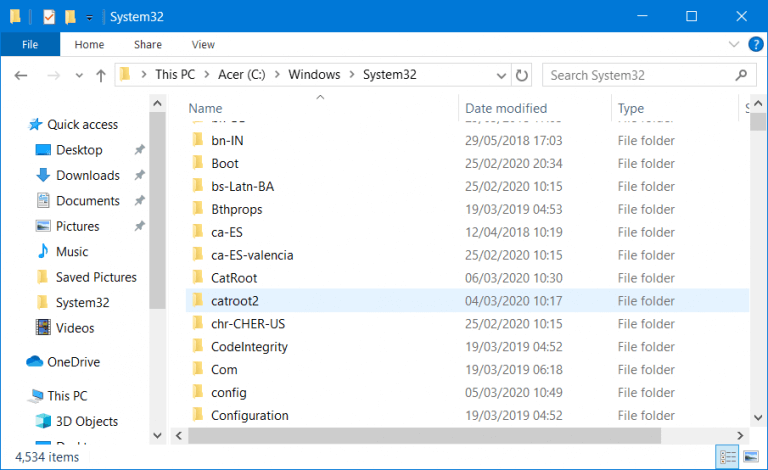
Task: Open Music in the navigation pane
Action: [72, 252]
